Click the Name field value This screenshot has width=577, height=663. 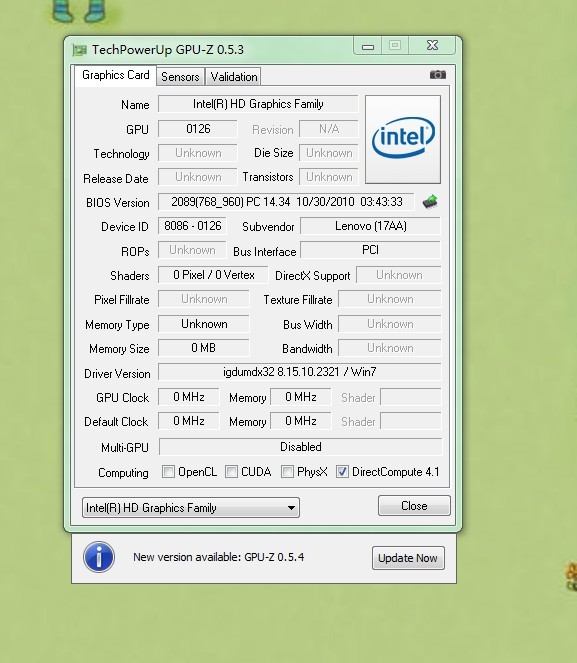(258, 104)
